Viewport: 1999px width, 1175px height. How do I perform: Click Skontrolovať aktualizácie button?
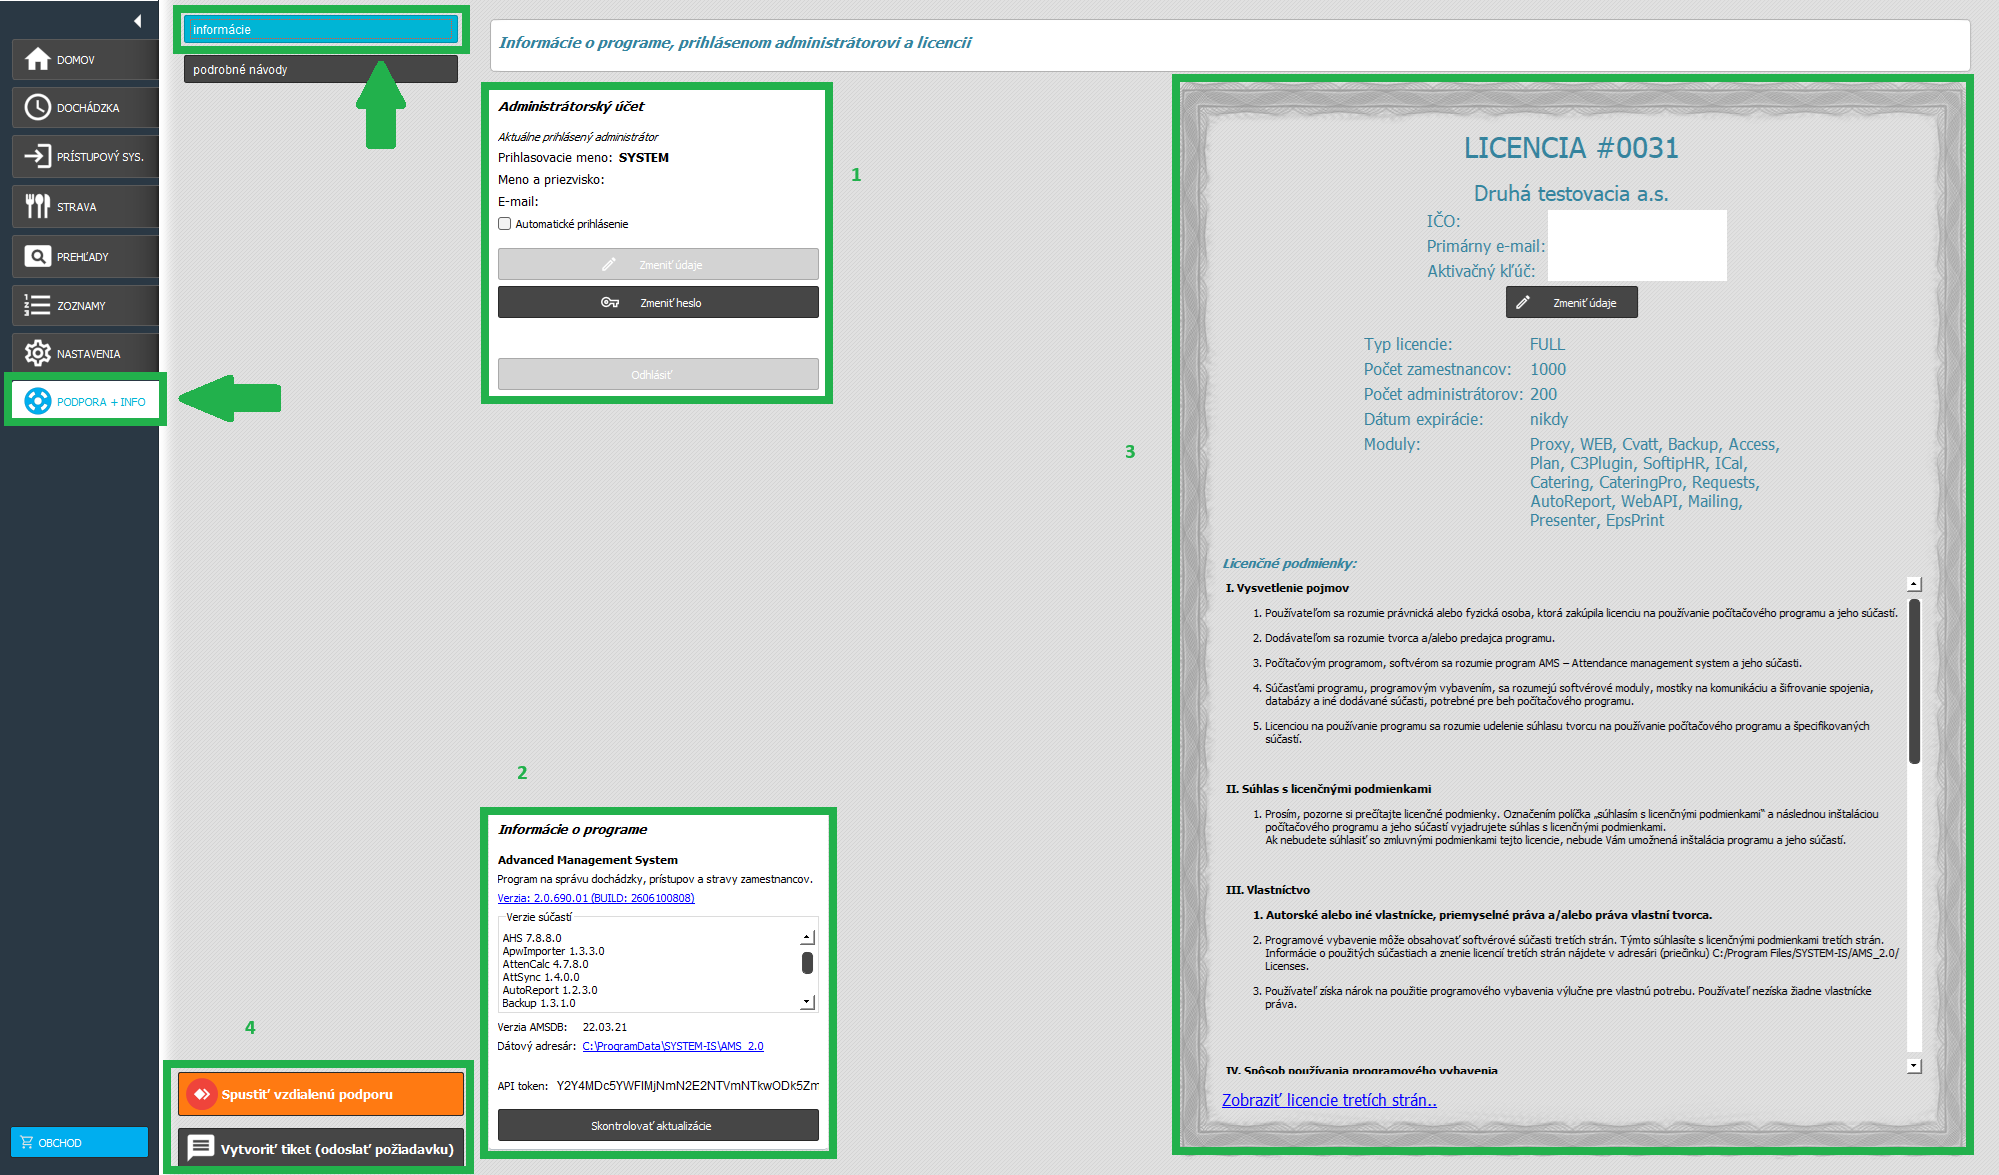click(658, 1126)
